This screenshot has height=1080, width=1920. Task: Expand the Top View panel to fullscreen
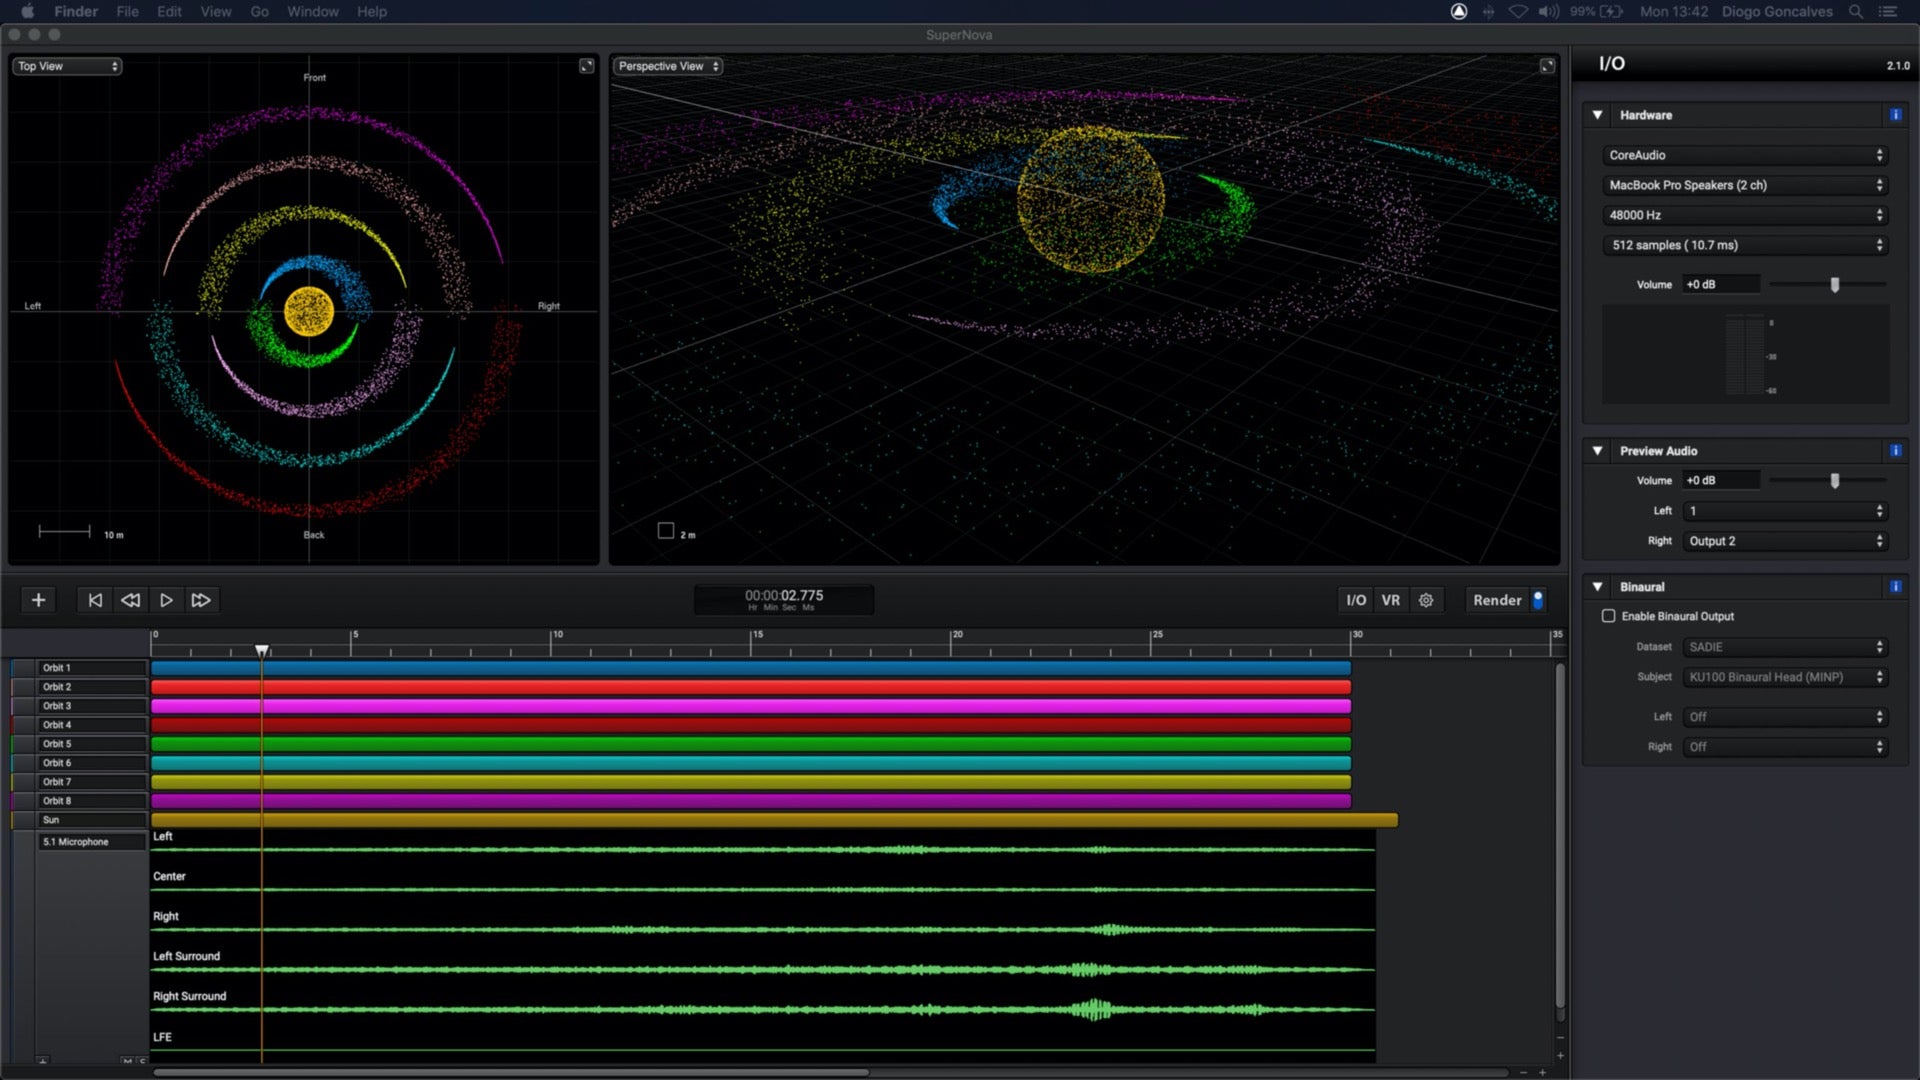point(587,66)
